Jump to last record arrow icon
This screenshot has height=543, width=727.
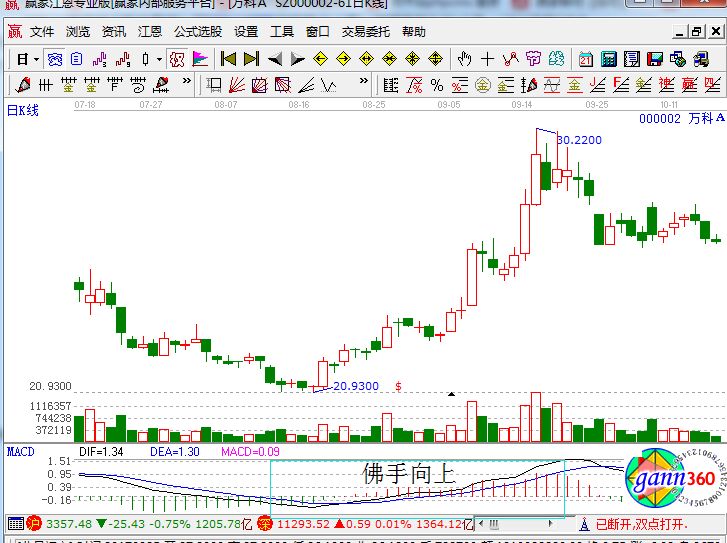(251, 59)
